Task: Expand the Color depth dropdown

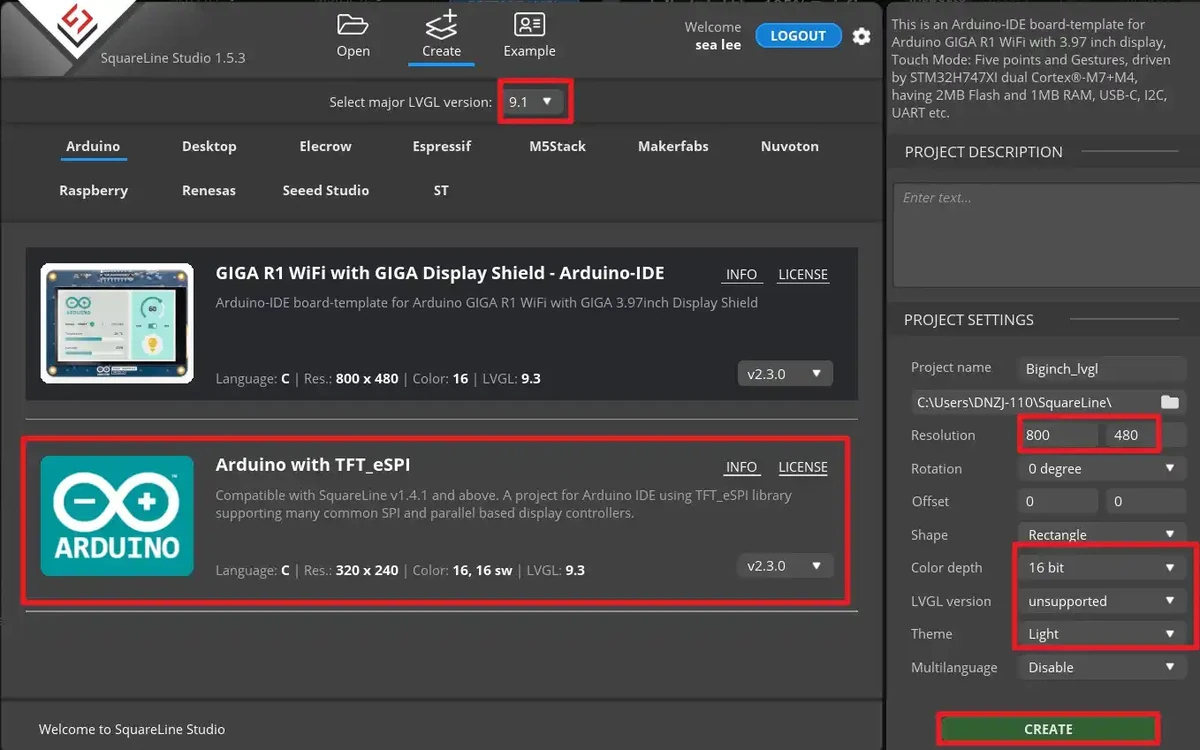Action: 1101,567
